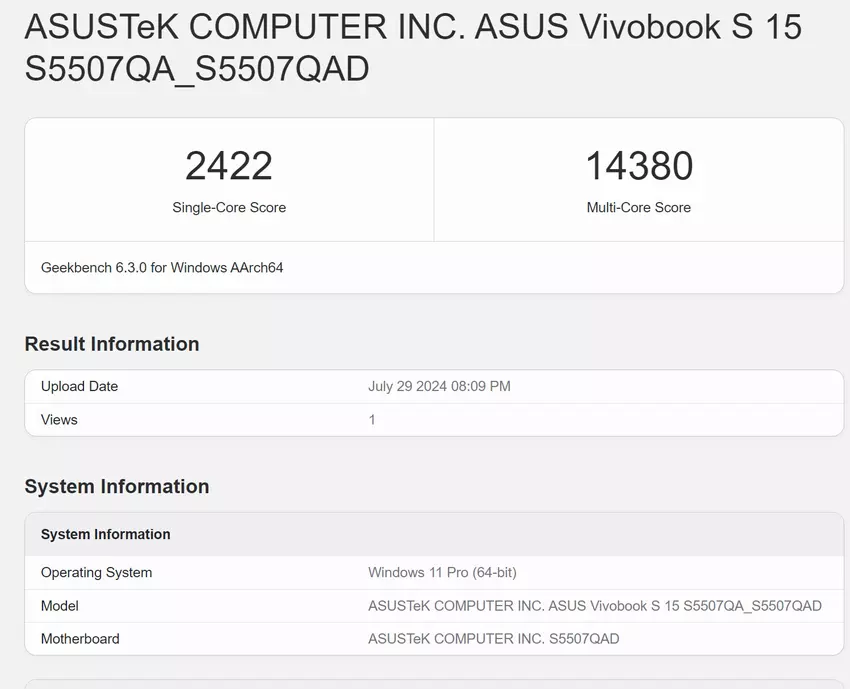Screen dimensions: 850x689
Task: Select the Motherboard row label
Action: click(x=80, y=639)
